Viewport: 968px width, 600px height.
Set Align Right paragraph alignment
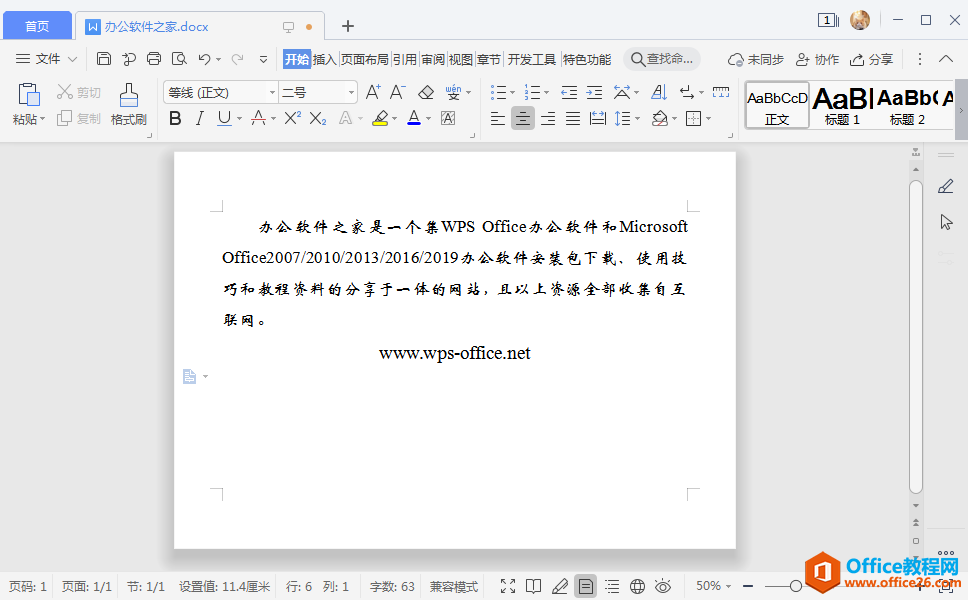[548, 118]
